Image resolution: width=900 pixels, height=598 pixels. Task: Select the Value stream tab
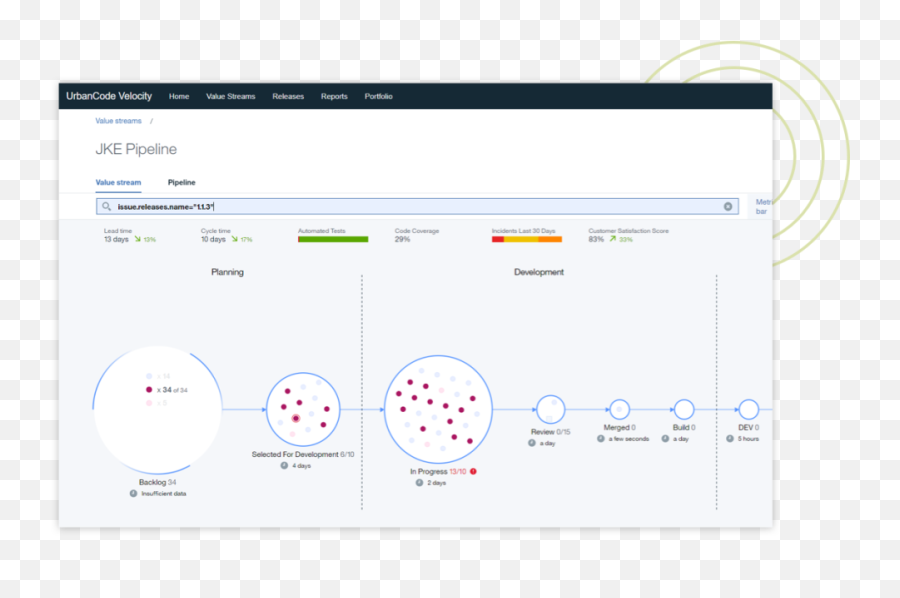pos(118,182)
